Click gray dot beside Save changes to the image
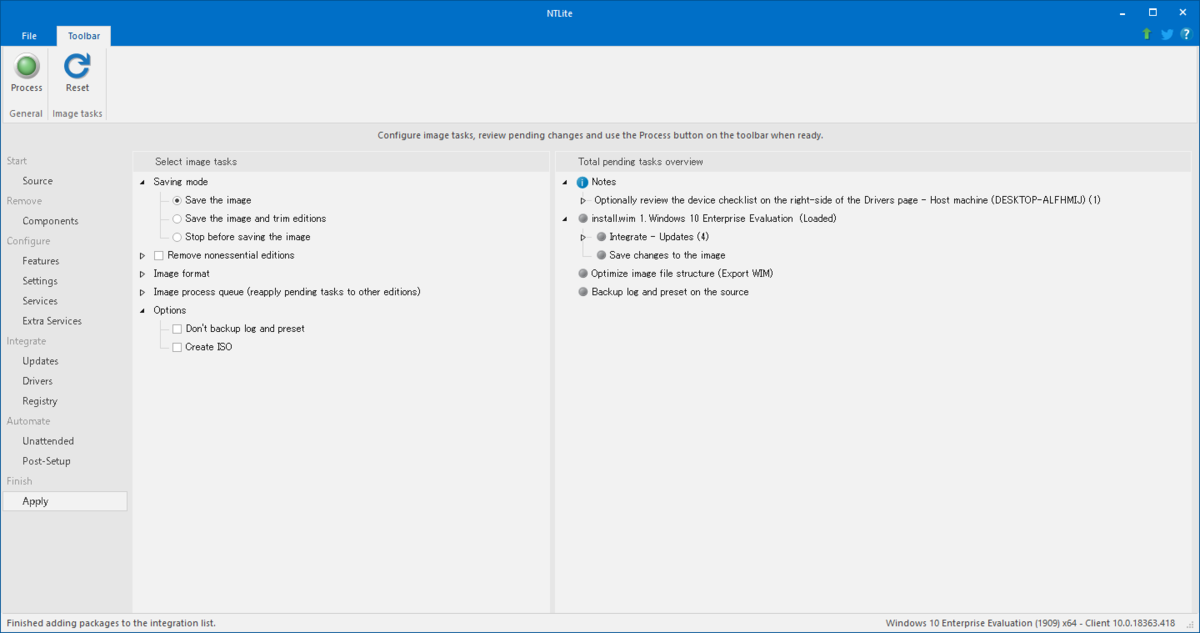This screenshot has width=1200, height=633. 601,255
